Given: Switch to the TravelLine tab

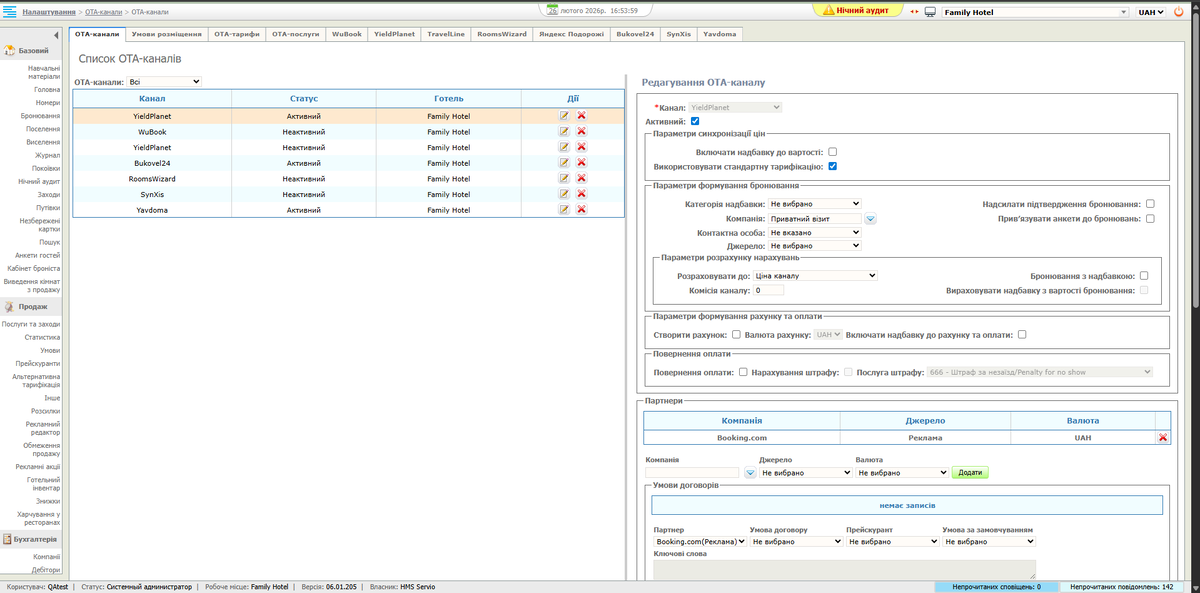Looking at the screenshot, I should (x=446, y=34).
